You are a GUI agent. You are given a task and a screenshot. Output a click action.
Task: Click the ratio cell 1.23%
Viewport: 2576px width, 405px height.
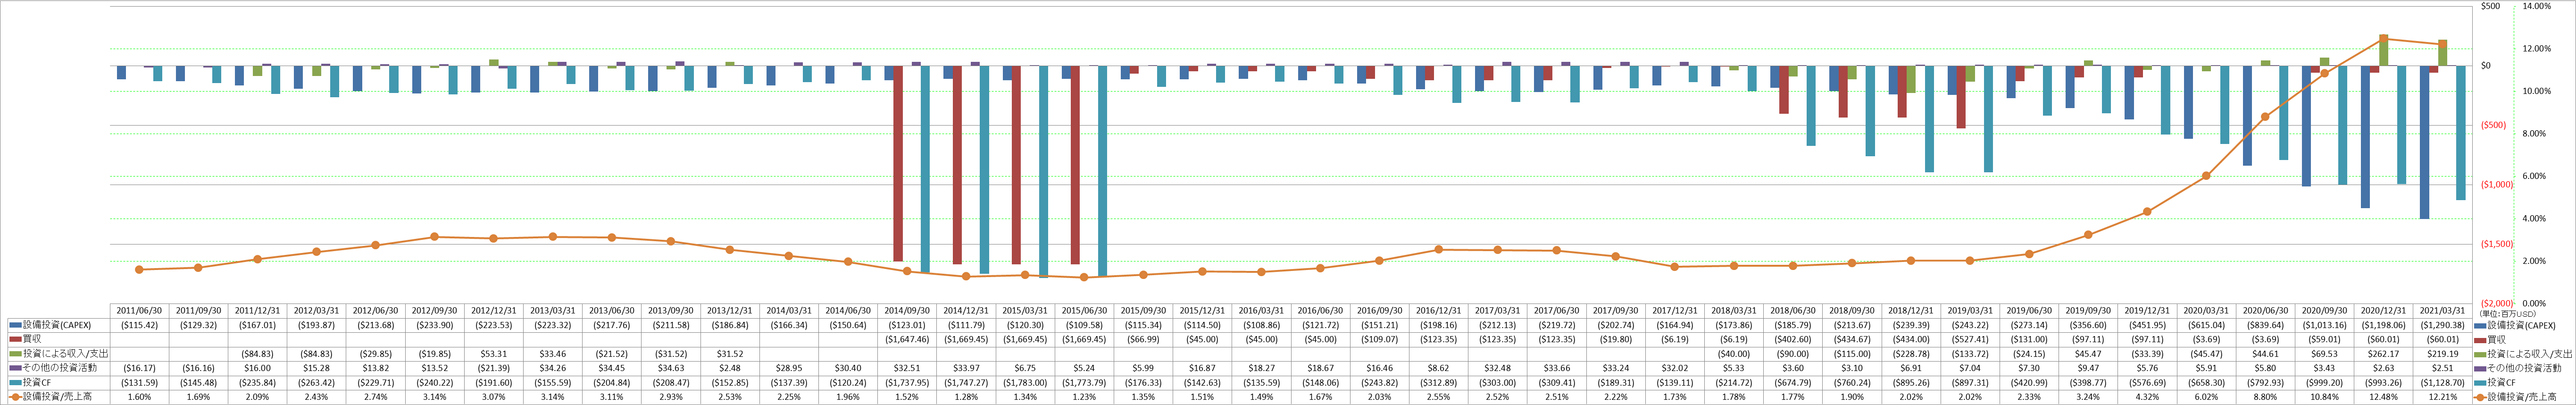point(1084,397)
